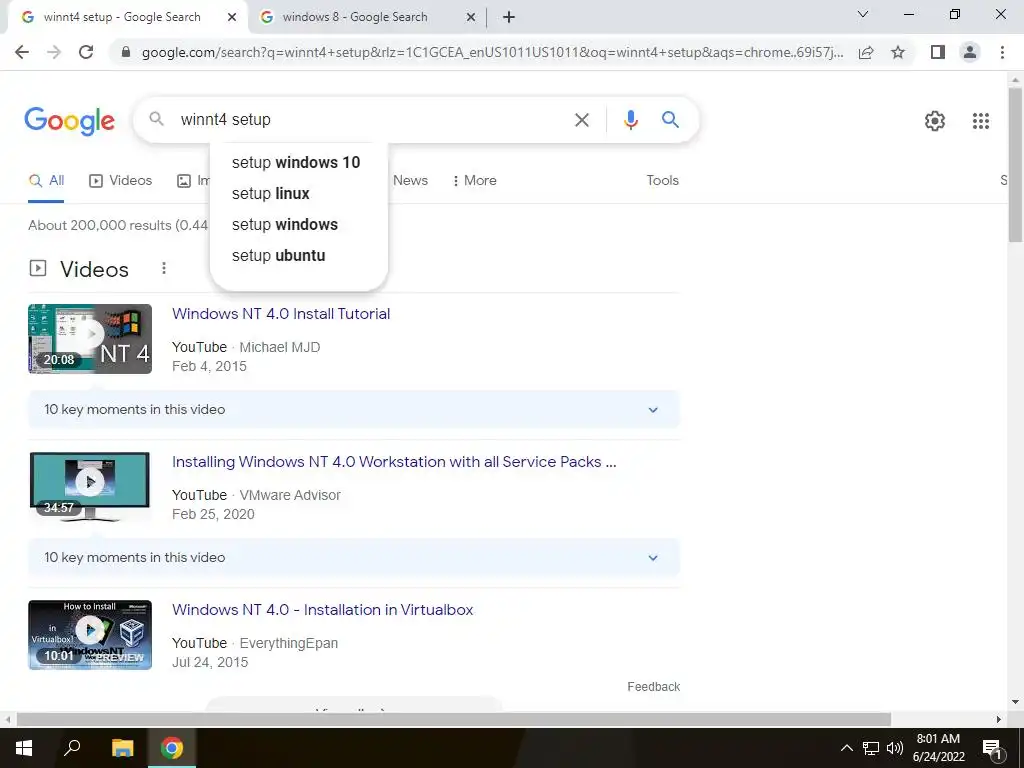Viewport: 1024px width, 768px height.
Task: Click the scroll down arrow of the page scrollbar
Action: point(1015,703)
